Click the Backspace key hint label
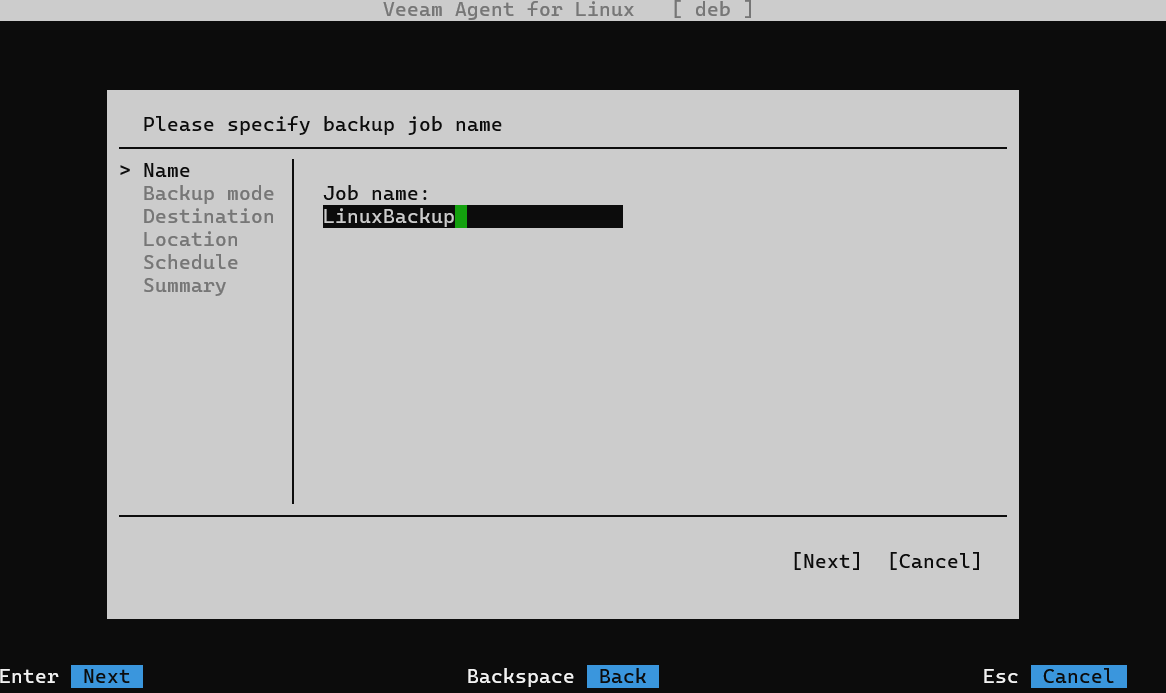The width and height of the screenshot is (1166, 693). click(x=520, y=677)
